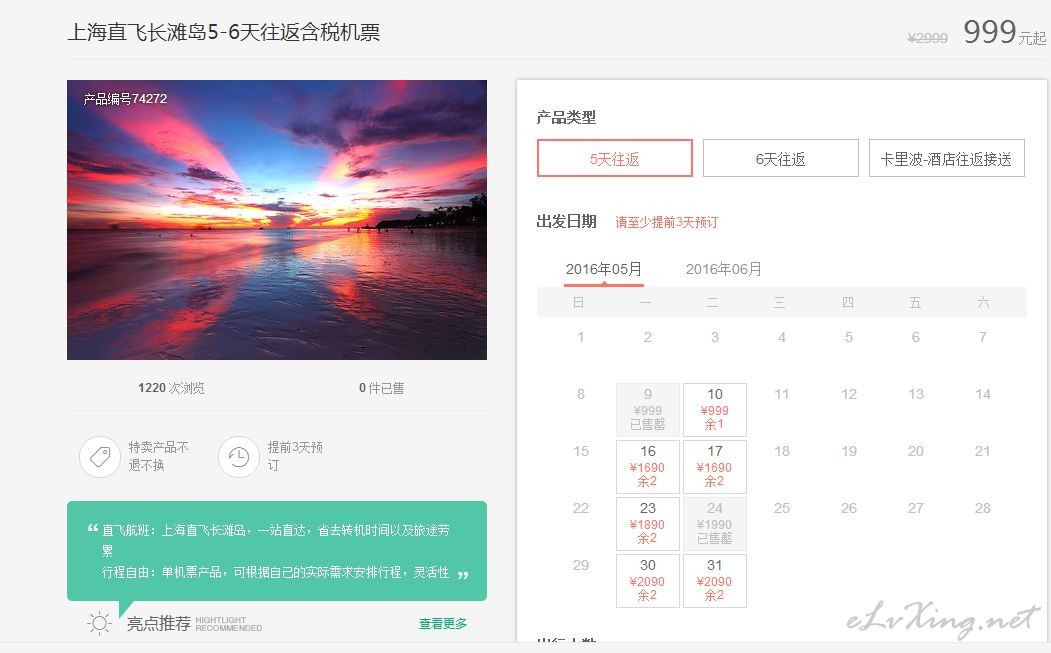Click the 出发日期 section heading
The height and width of the screenshot is (653, 1051).
tap(566, 221)
